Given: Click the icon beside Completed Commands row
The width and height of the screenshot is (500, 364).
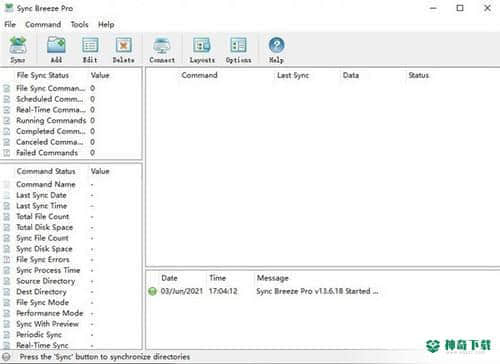Looking at the screenshot, I should 7,131.
